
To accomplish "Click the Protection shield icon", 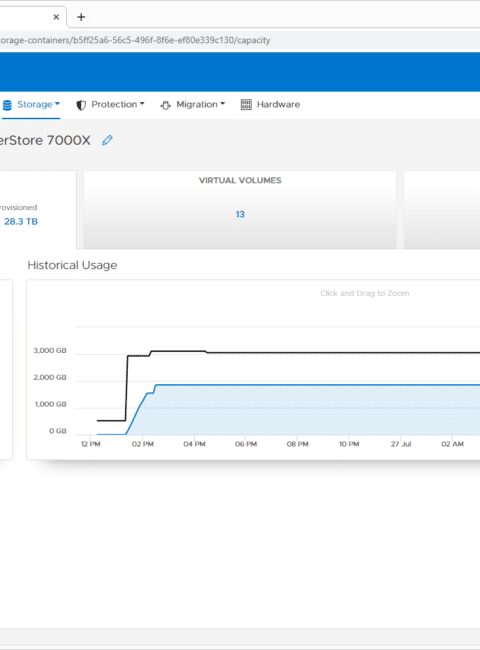I will click(81, 105).
